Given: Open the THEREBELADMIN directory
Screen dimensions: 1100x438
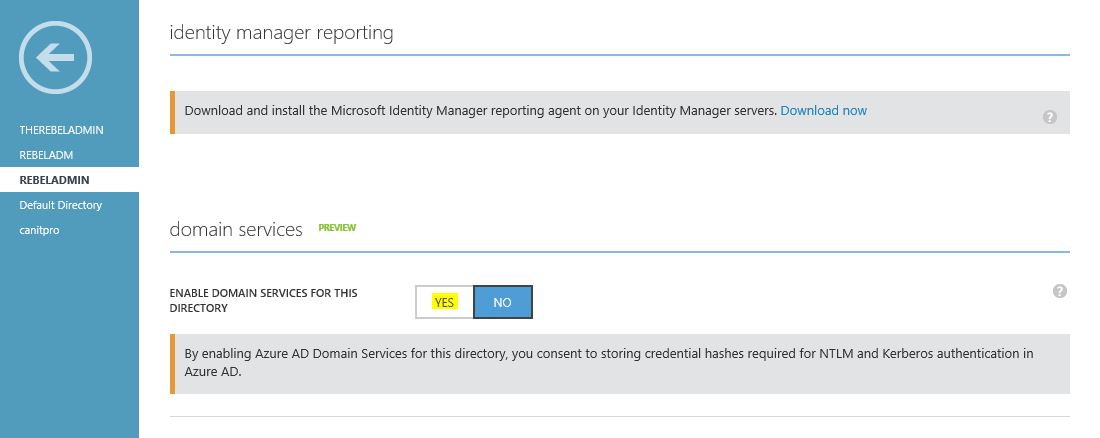Looking at the screenshot, I should coord(61,130).
